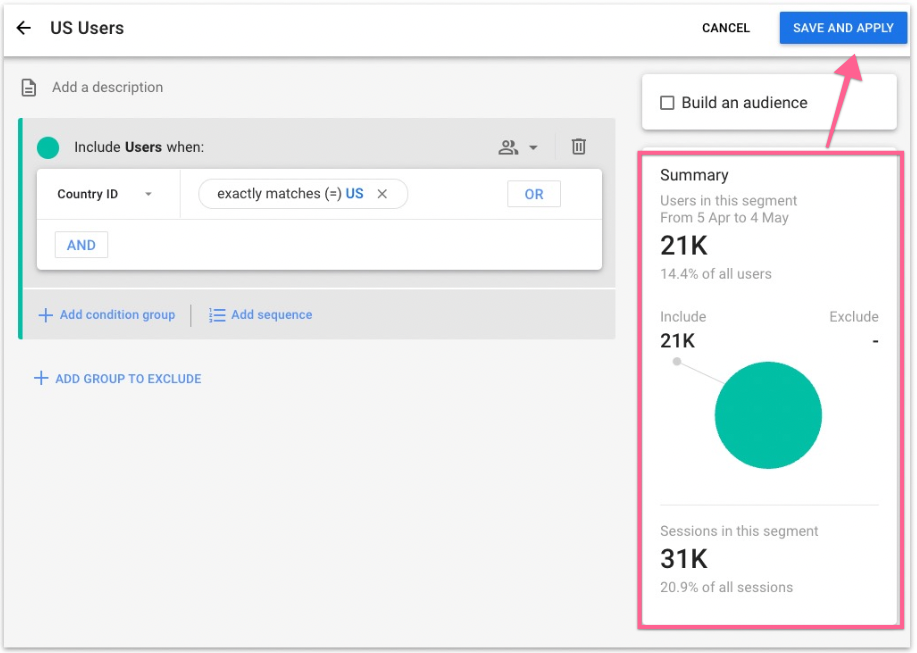Enable the Build an audience checkbox

coord(667,103)
